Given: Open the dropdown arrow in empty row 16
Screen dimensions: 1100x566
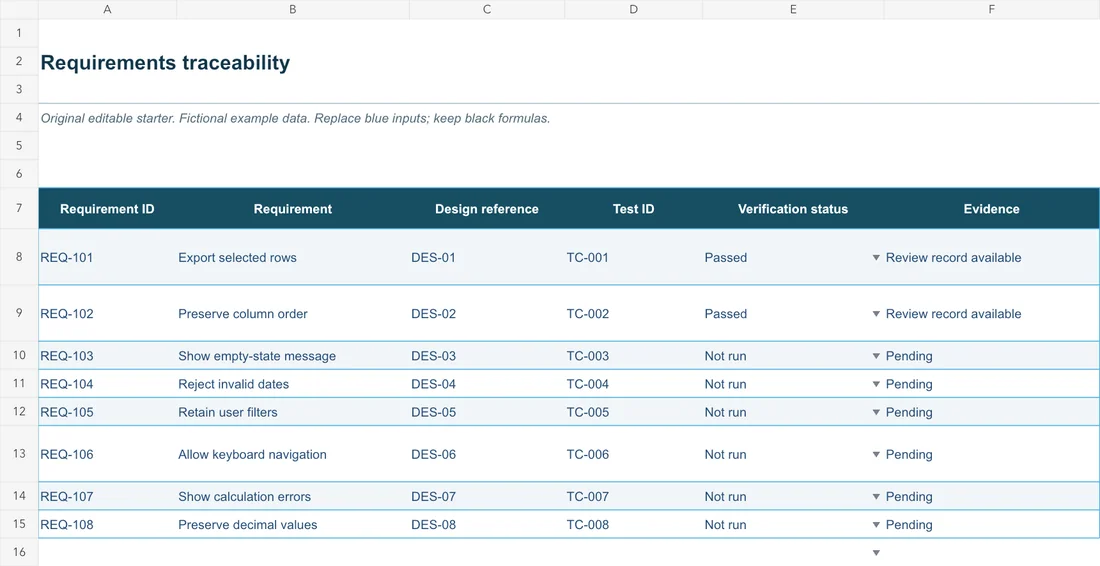Looking at the screenshot, I should click(876, 553).
